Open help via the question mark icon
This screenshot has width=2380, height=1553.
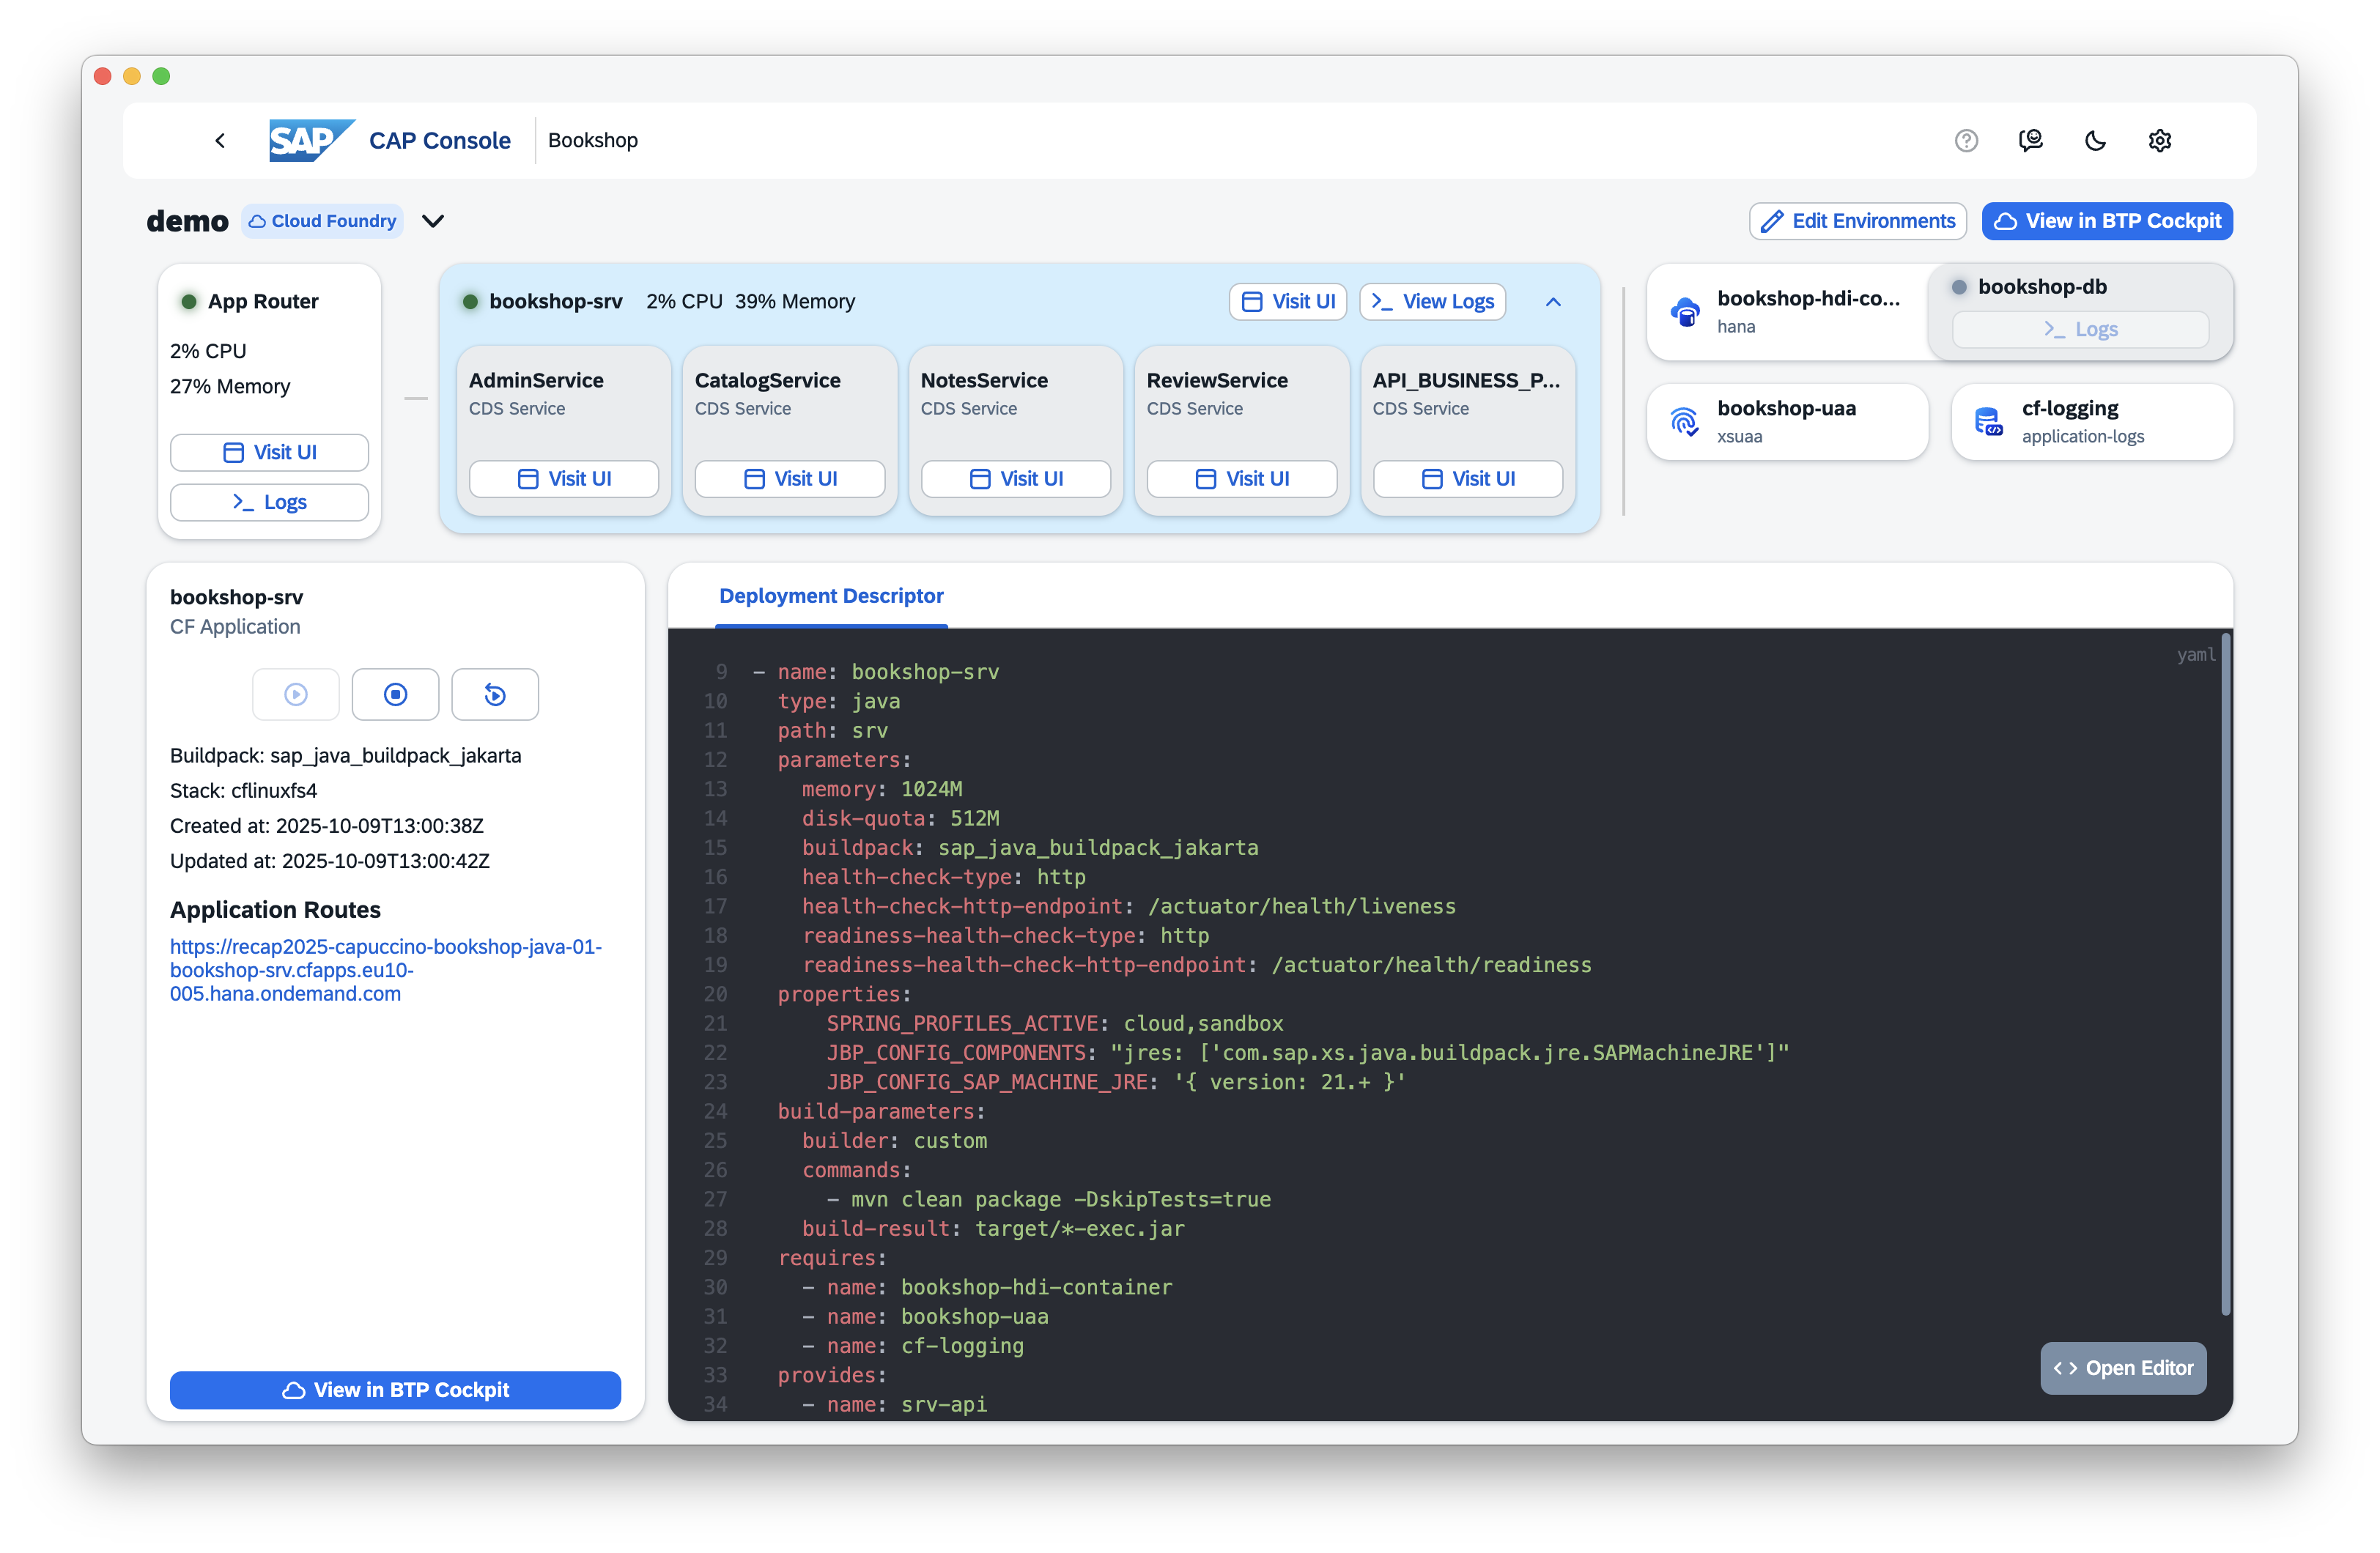pyautogui.click(x=1966, y=140)
